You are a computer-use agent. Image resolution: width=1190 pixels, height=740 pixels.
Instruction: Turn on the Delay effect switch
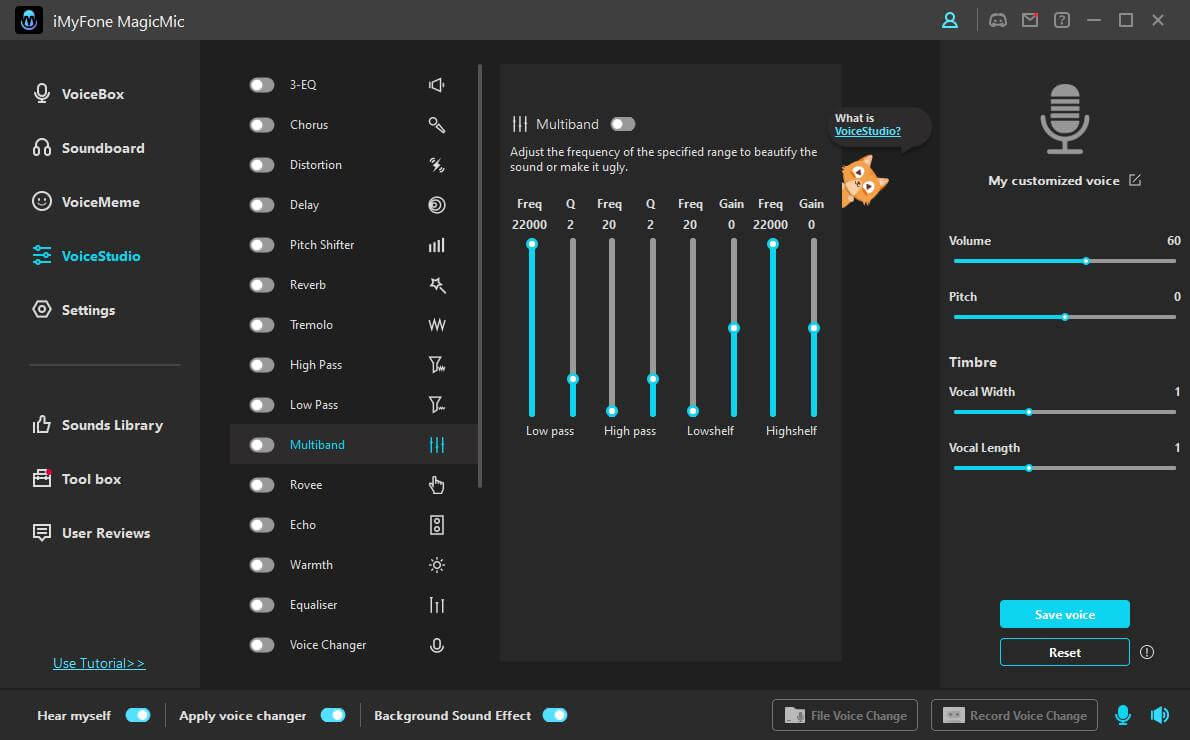click(x=262, y=205)
